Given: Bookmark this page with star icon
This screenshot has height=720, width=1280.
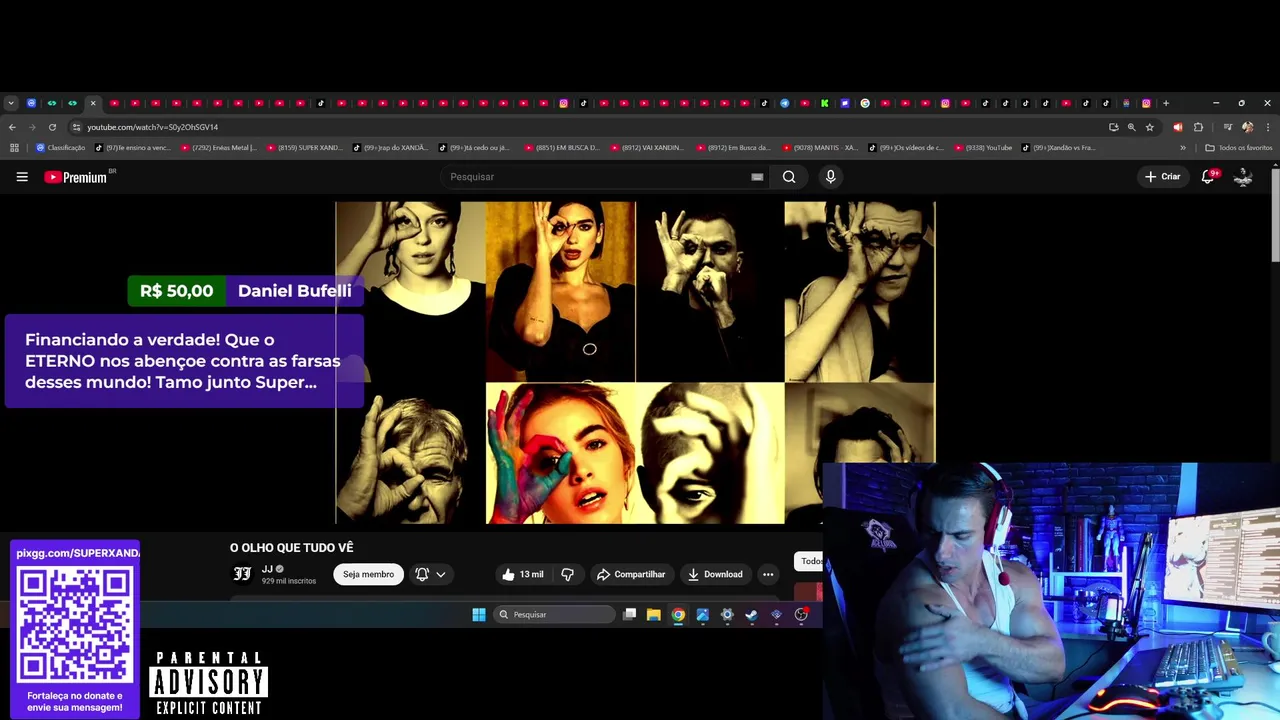Looking at the screenshot, I should 1150,127.
